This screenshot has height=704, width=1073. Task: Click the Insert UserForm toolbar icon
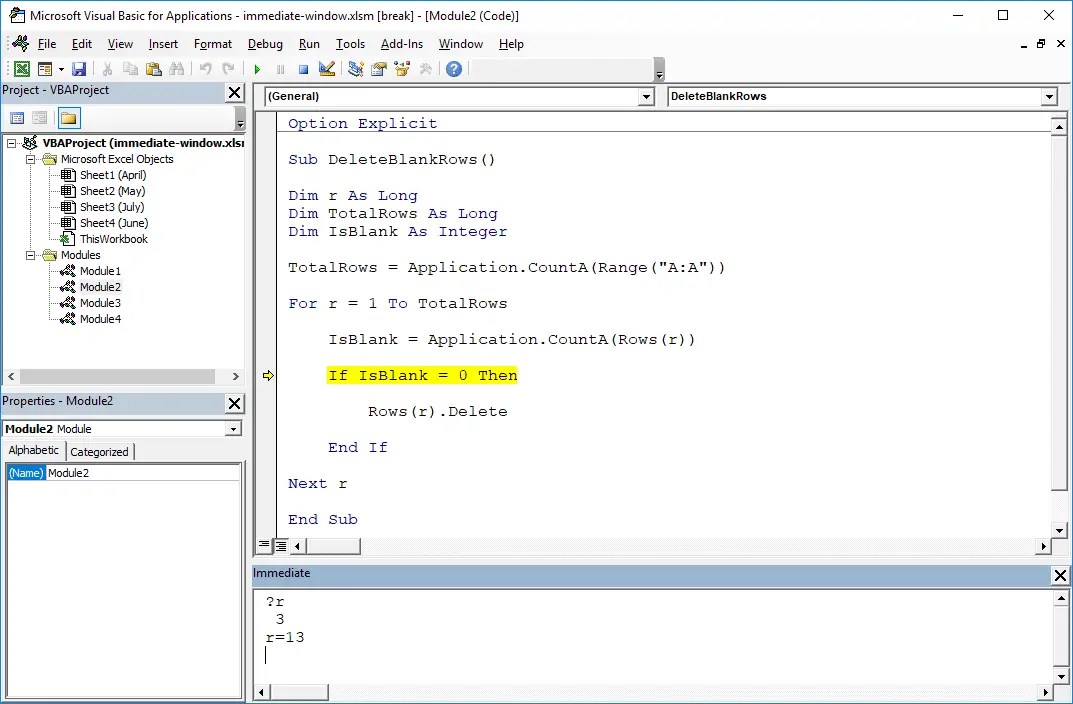(45, 68)
